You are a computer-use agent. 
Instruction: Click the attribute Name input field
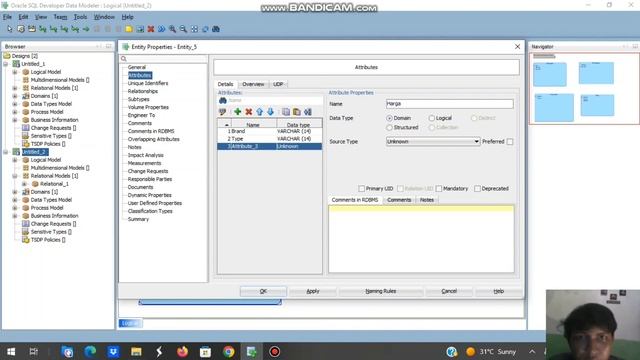coord(449,104)
